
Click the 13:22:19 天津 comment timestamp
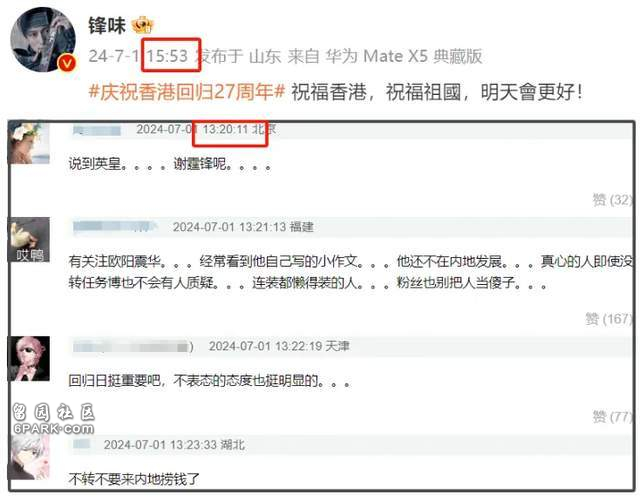279,346
